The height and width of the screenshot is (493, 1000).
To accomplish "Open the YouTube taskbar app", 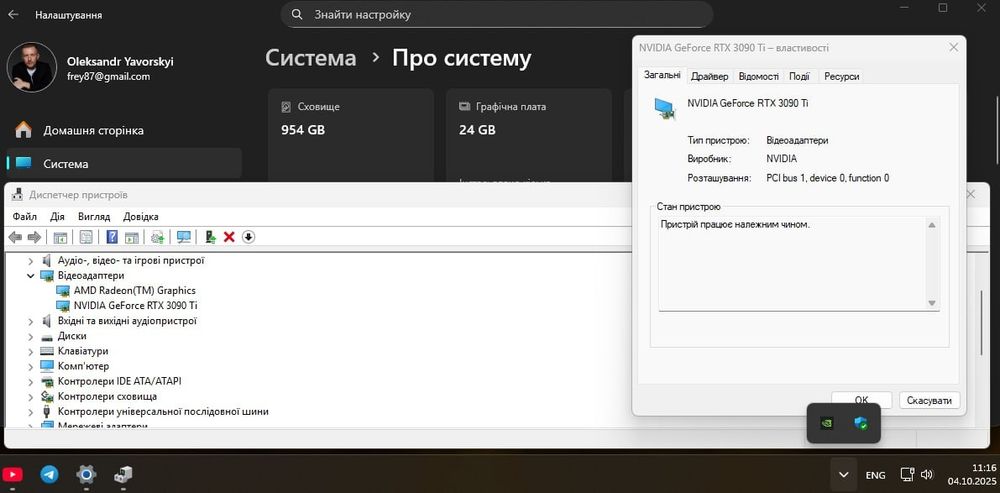I will [x=12, y=475].
